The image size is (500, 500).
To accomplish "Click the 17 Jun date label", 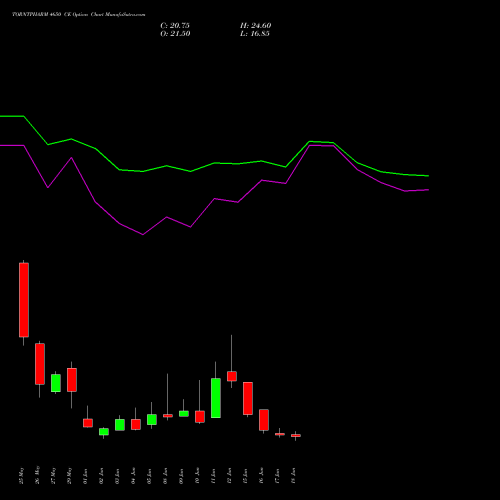I will (x=278, y=476).
